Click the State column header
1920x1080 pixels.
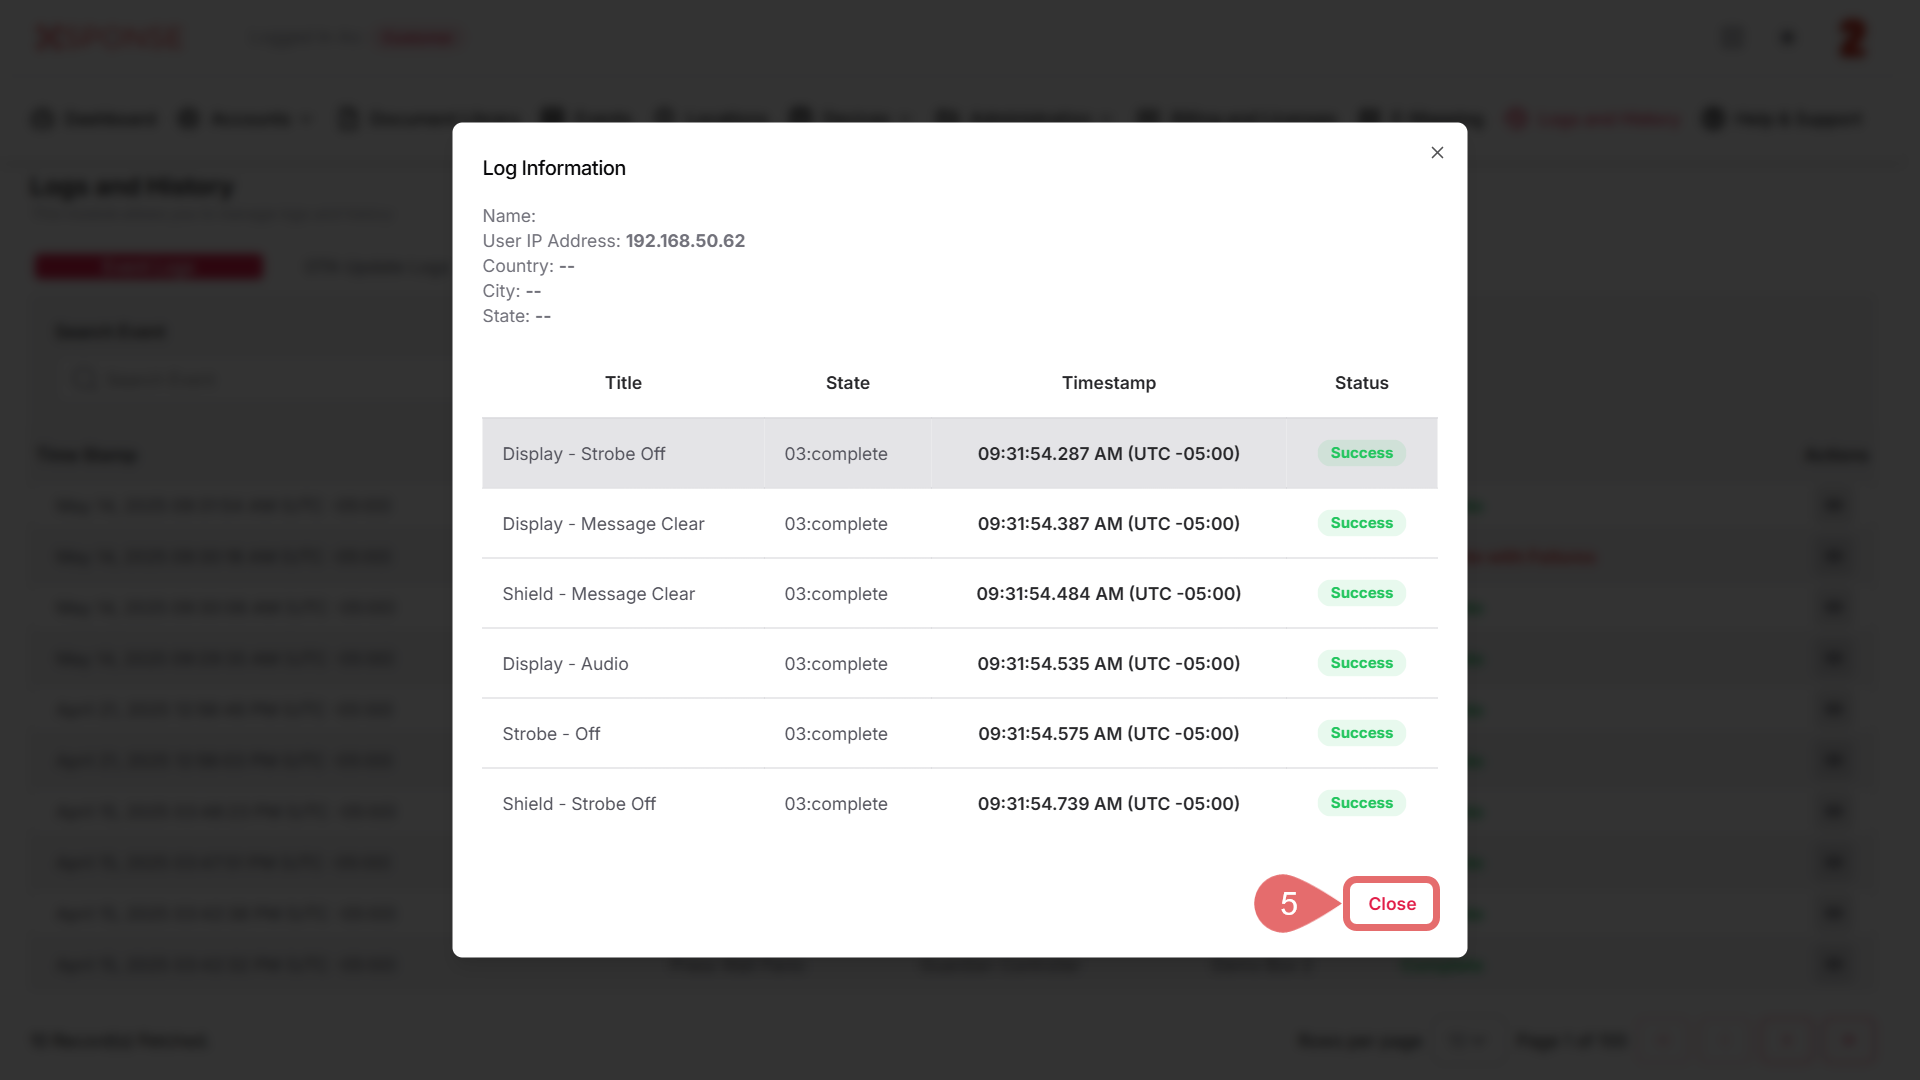click(847, 383)
